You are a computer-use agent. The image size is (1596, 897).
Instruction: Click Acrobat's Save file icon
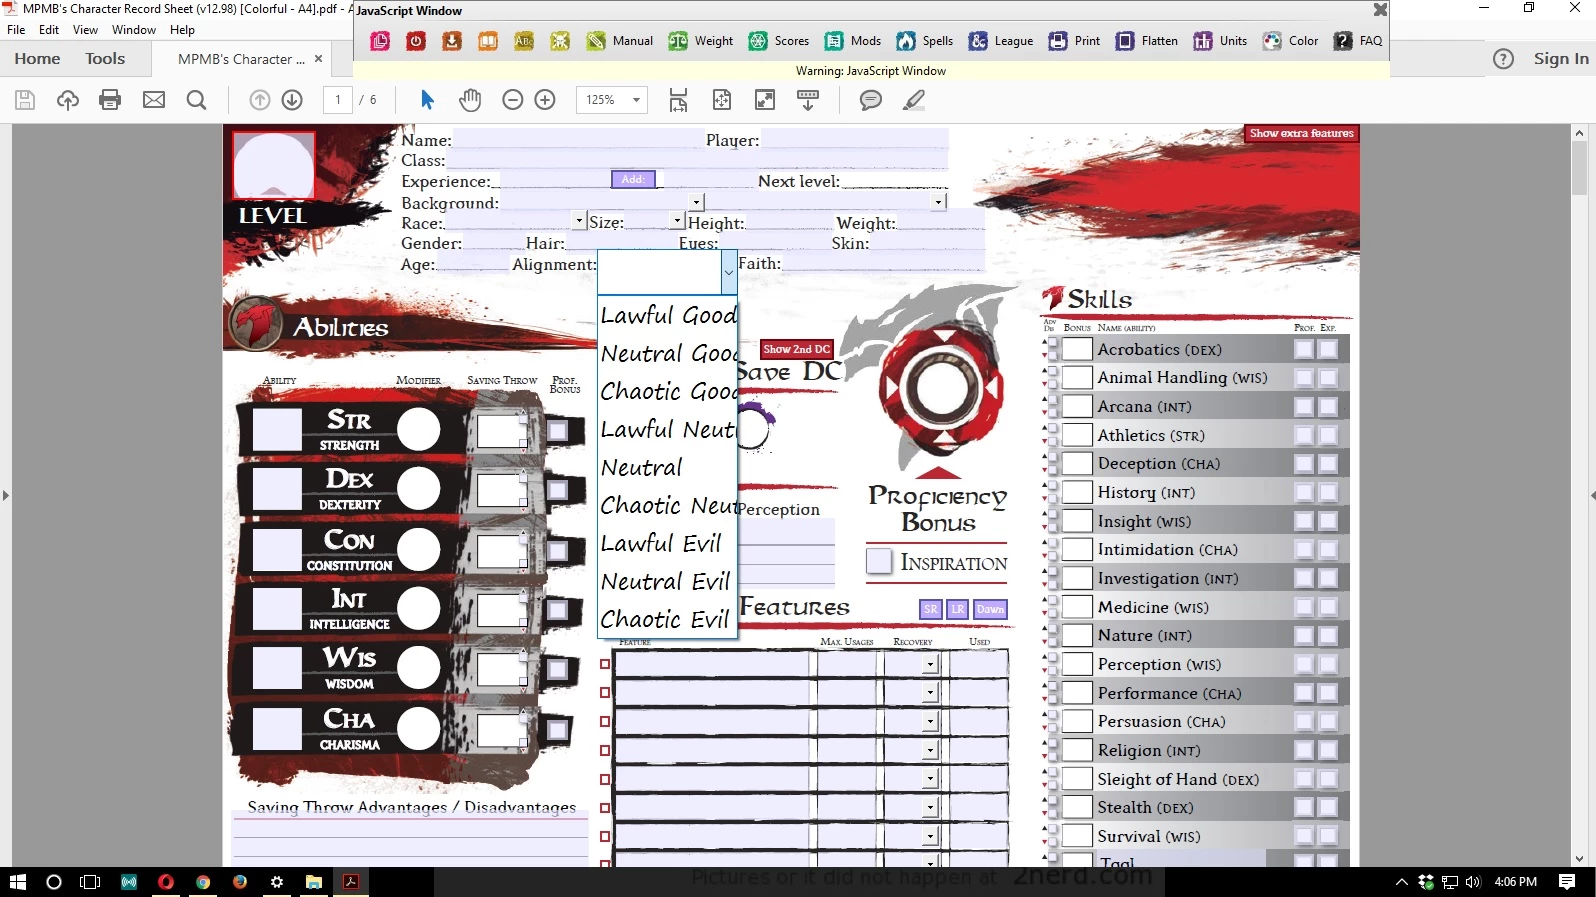click(25, 100)
